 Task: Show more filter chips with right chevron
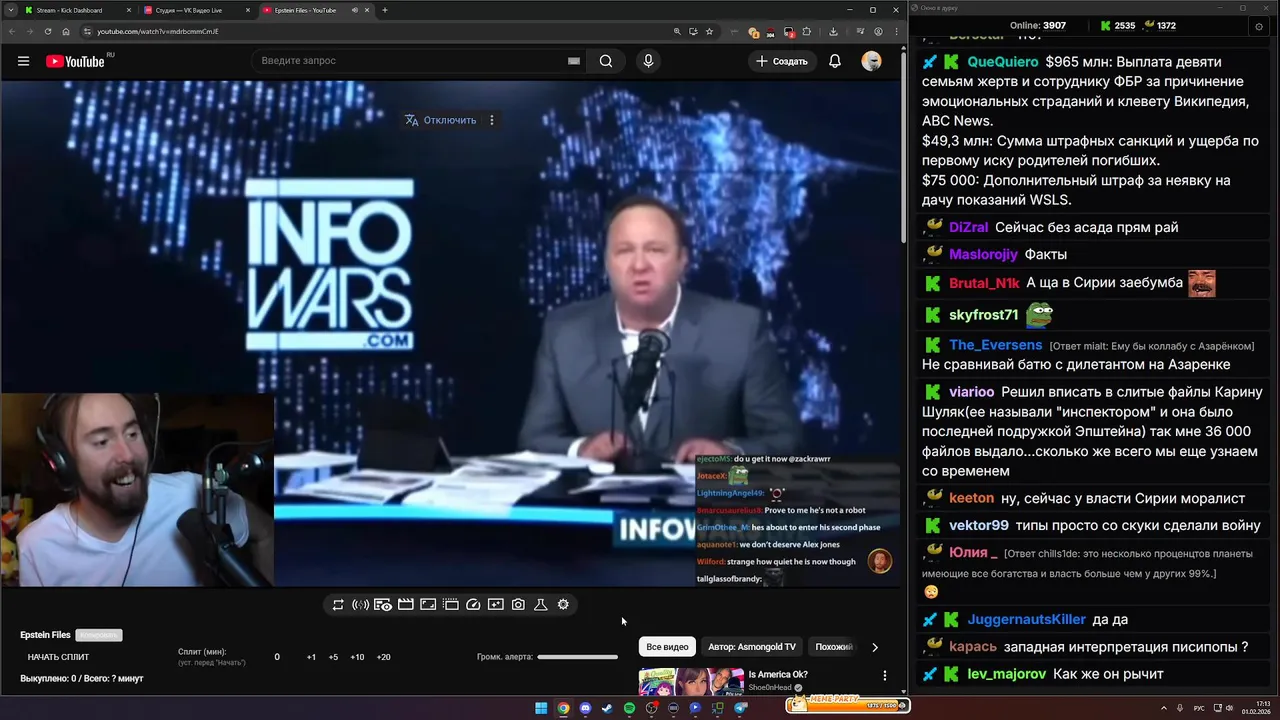pyautogui.click(x=875, y=647)
